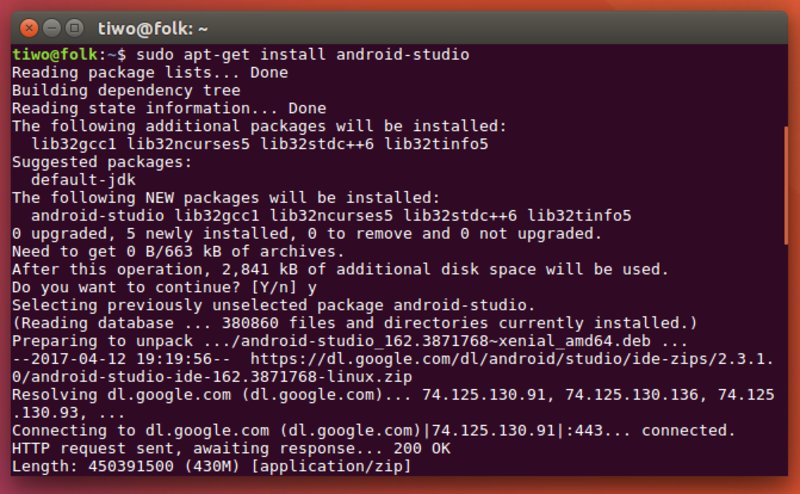Click the [Y/n] continue prompt
Screen dimensions: 800x494
(x=273, y=287)
